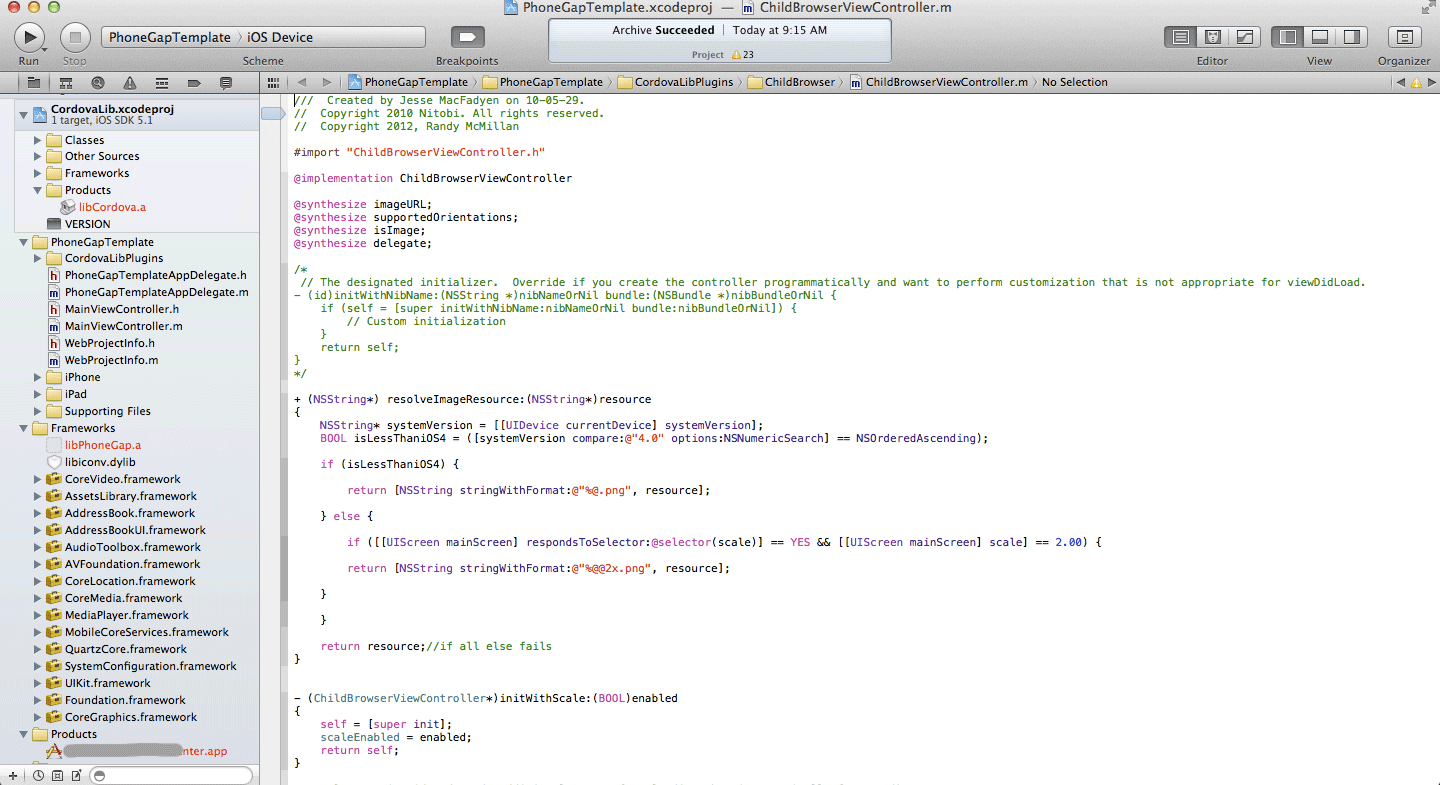Open the Symbol navigator tab

[x=65, y=83]
